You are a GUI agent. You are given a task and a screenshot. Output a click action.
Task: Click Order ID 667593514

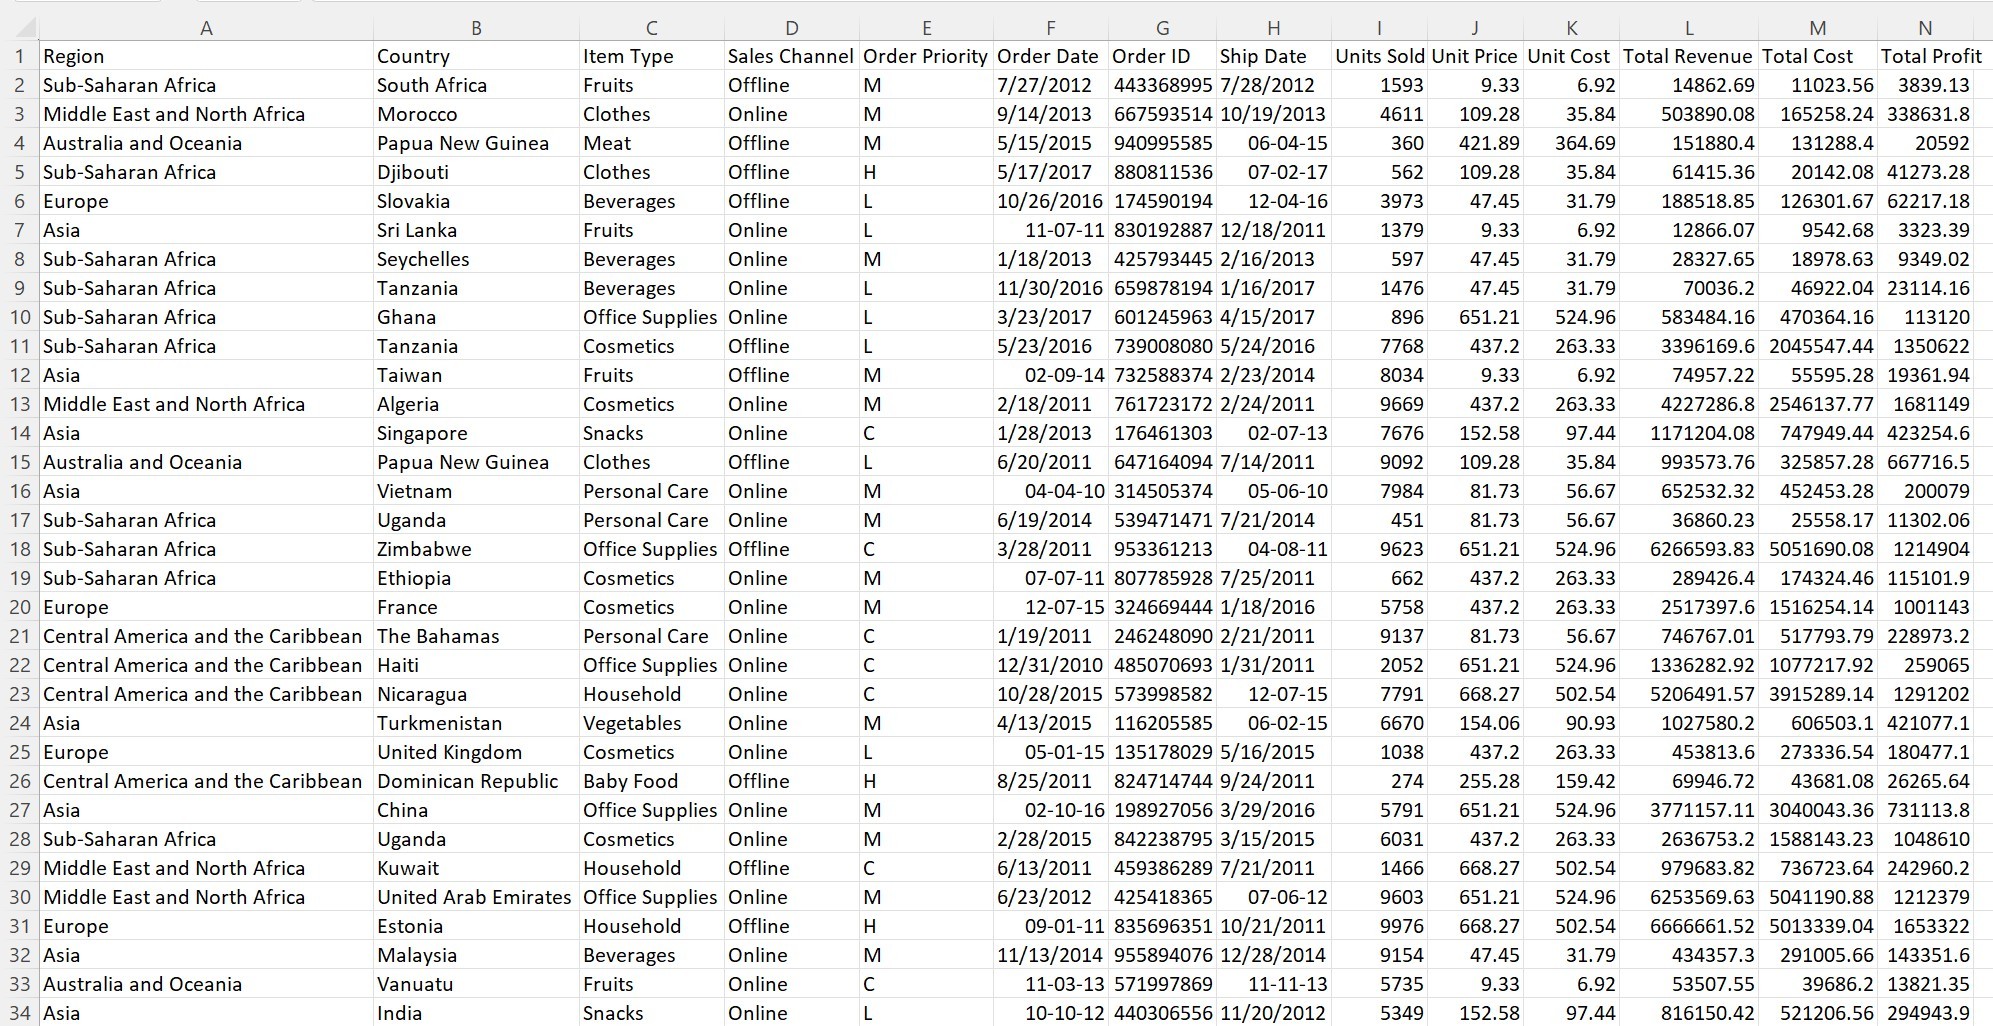point(1162,114)
